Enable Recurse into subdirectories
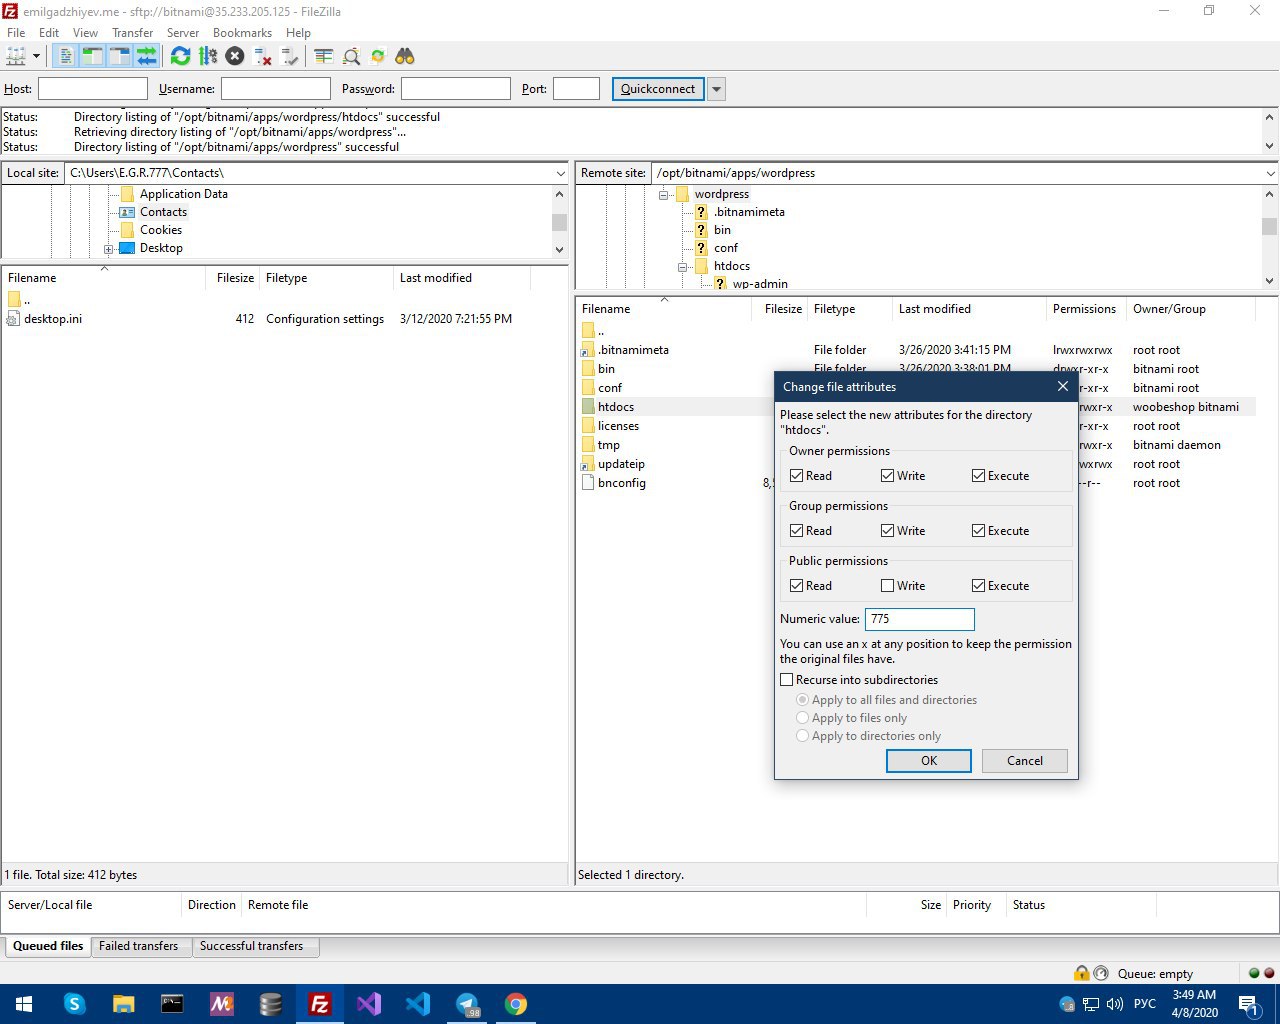The height and width of the screenshot is (1024, 1280). pos(787,680)
